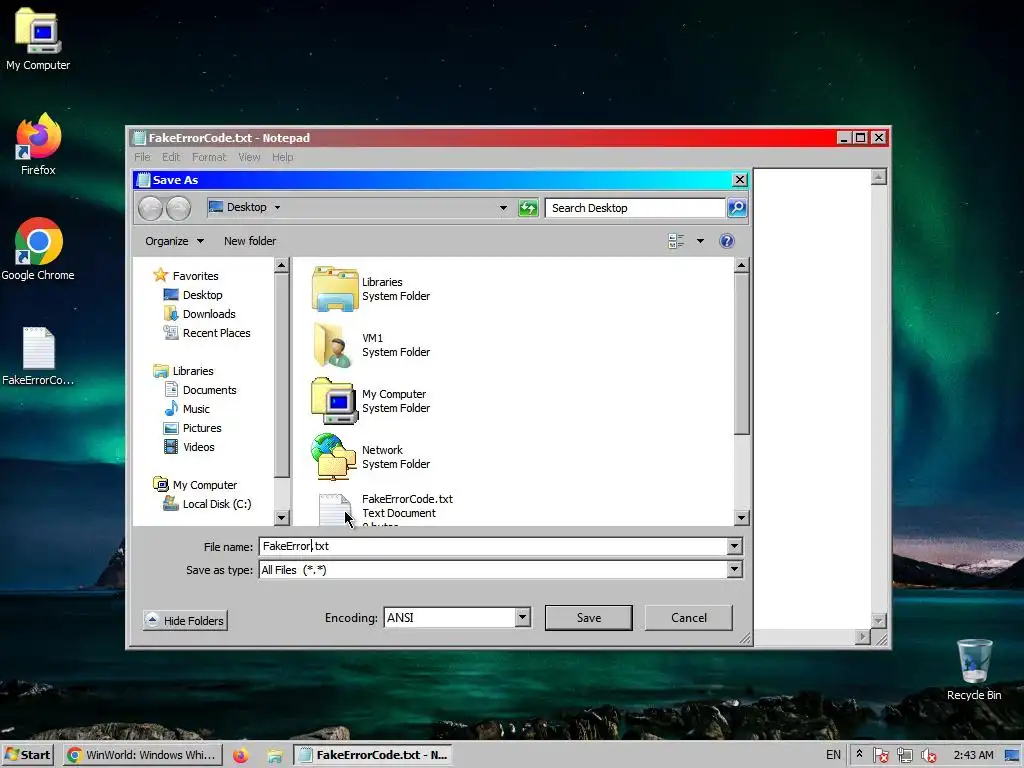Open the File name dropdown arrow
1024x768 pixels.
click(734, 546)
